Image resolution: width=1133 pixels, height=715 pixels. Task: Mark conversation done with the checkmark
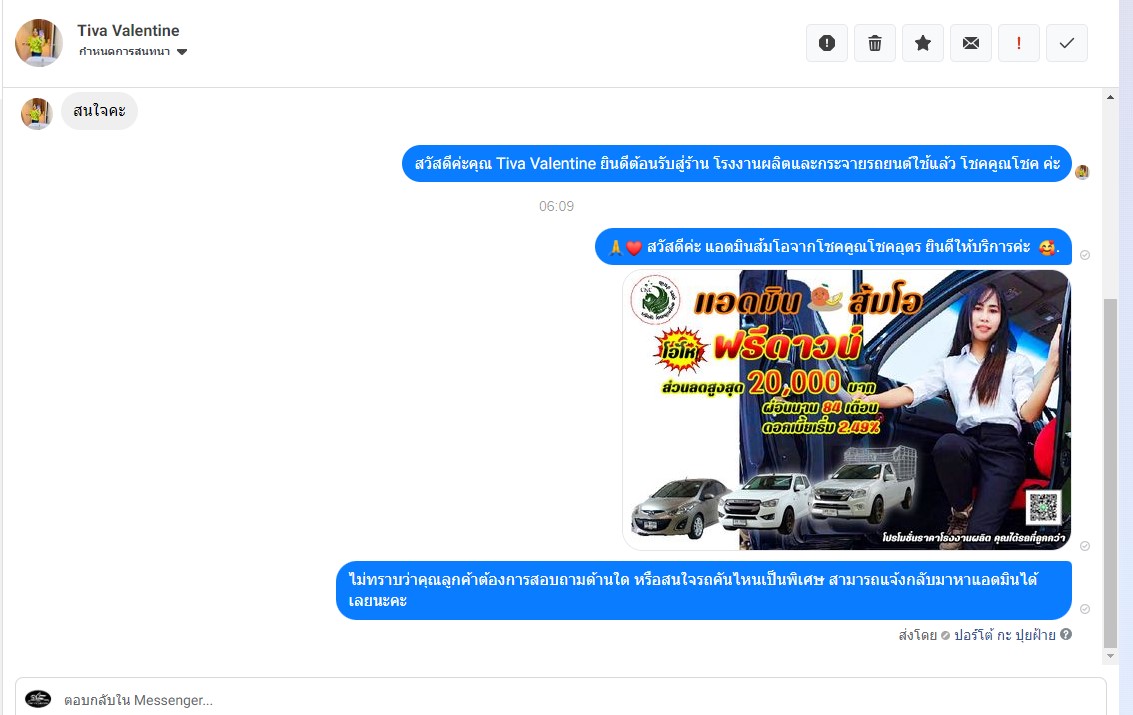(x=1066, y=43)
